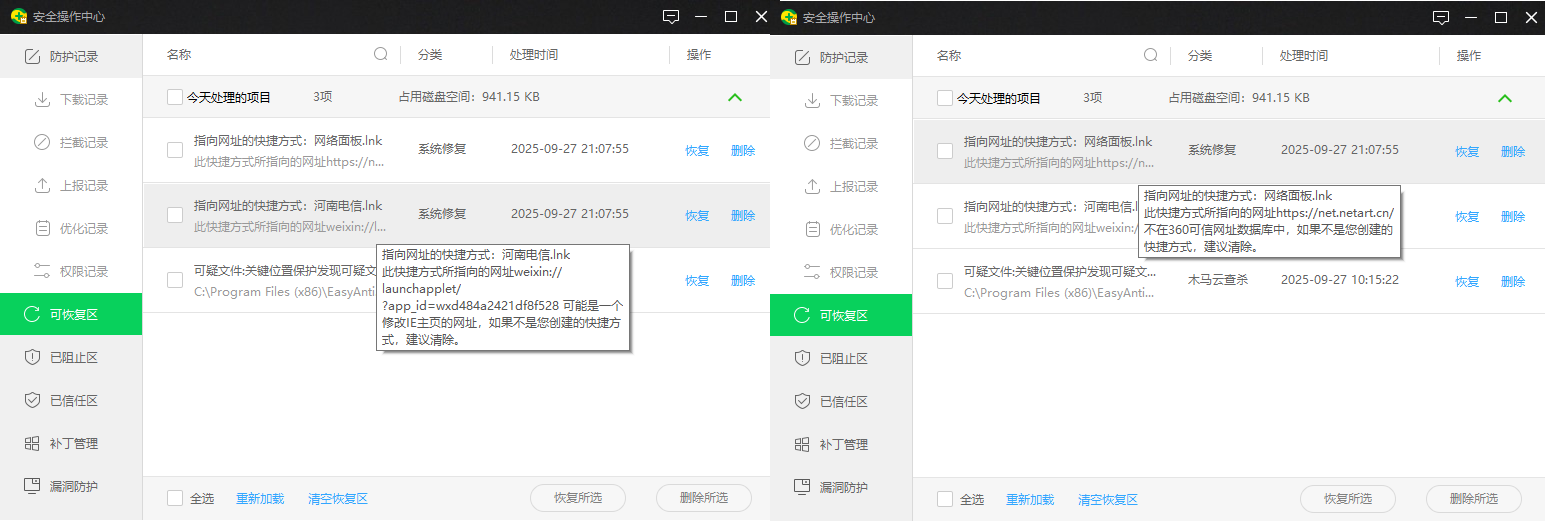Viewport: 1545px width, 521px height.
Task: Open 漏洞防护 icon in the right window
Action: (x=802, y=487)
